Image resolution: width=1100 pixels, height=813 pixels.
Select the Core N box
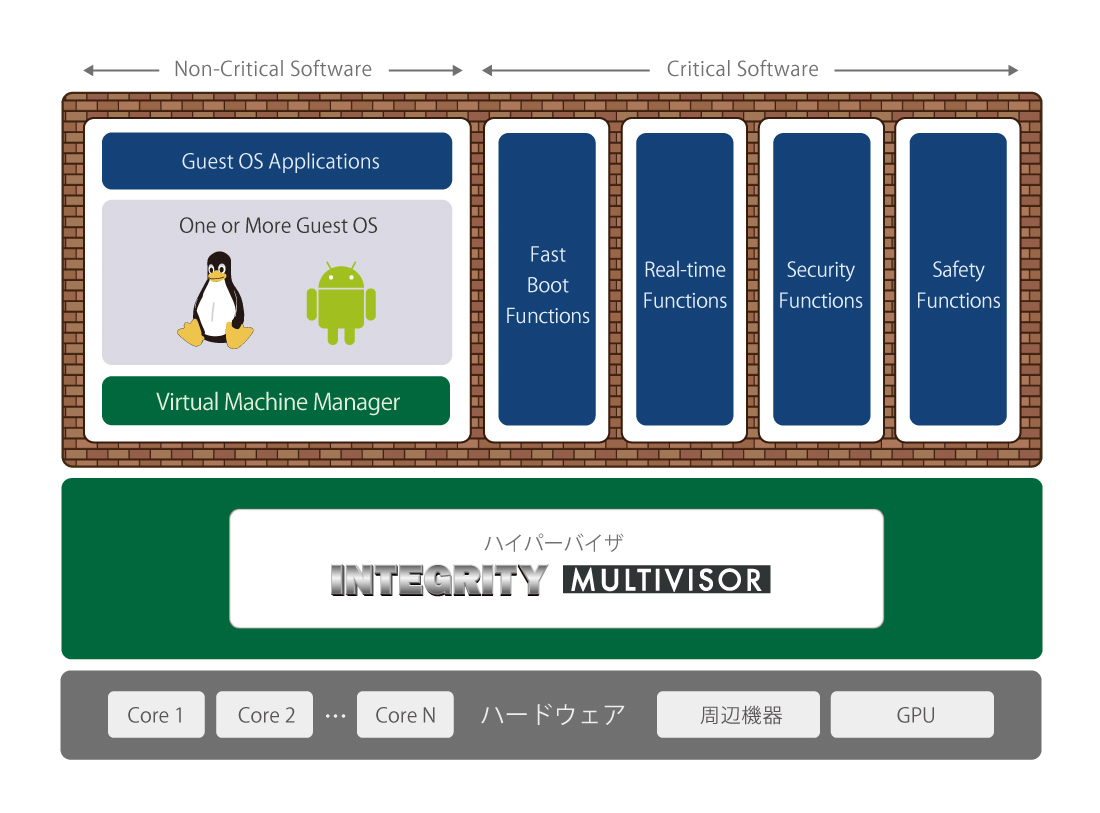(x=405, y=715)
